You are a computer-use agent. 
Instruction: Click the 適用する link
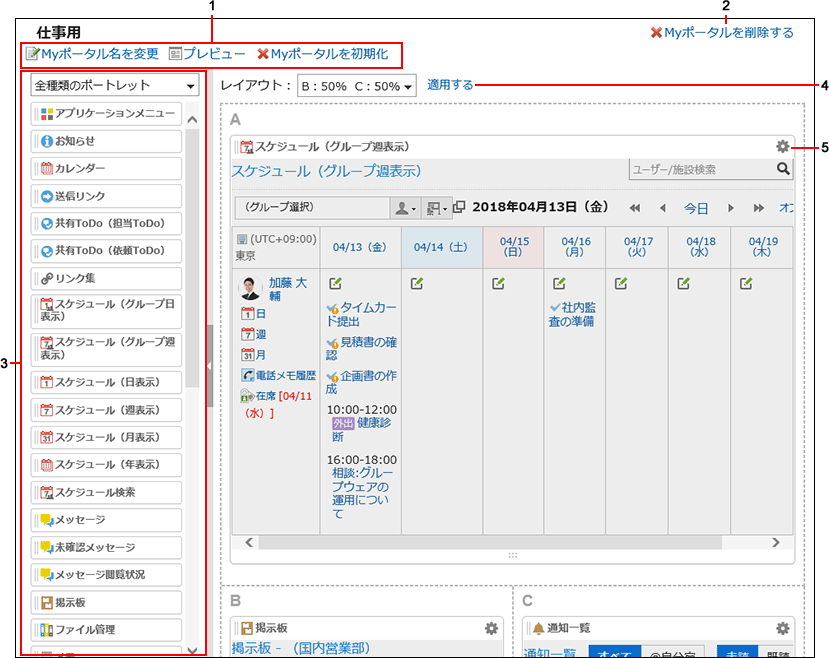(x=450, y=85)
